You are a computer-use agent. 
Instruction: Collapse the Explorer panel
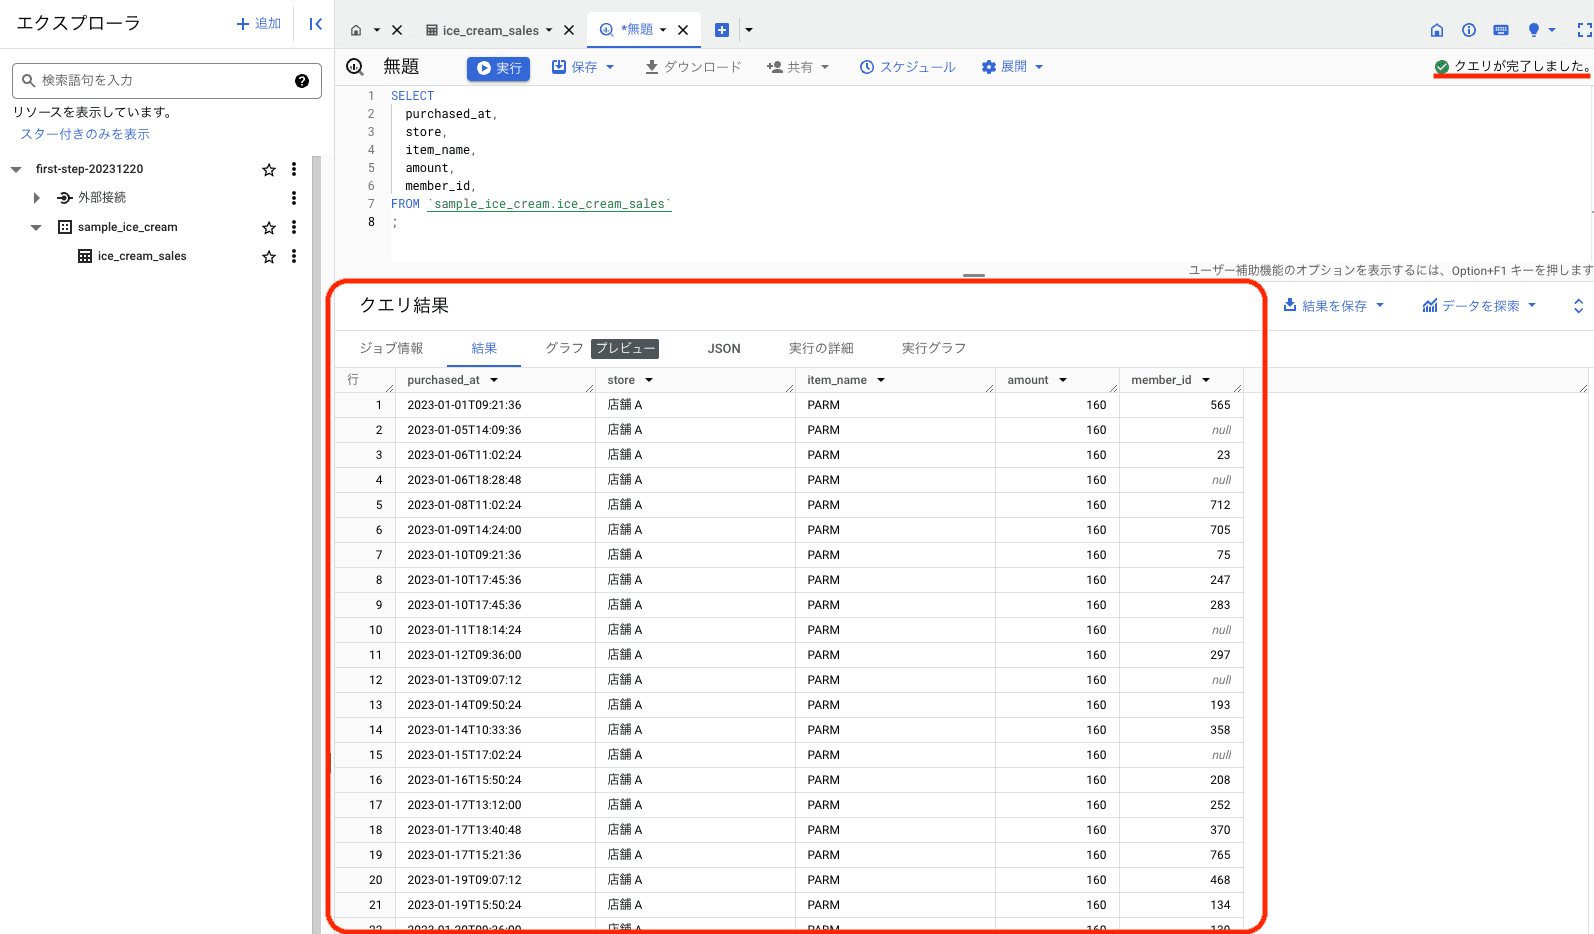315,24
